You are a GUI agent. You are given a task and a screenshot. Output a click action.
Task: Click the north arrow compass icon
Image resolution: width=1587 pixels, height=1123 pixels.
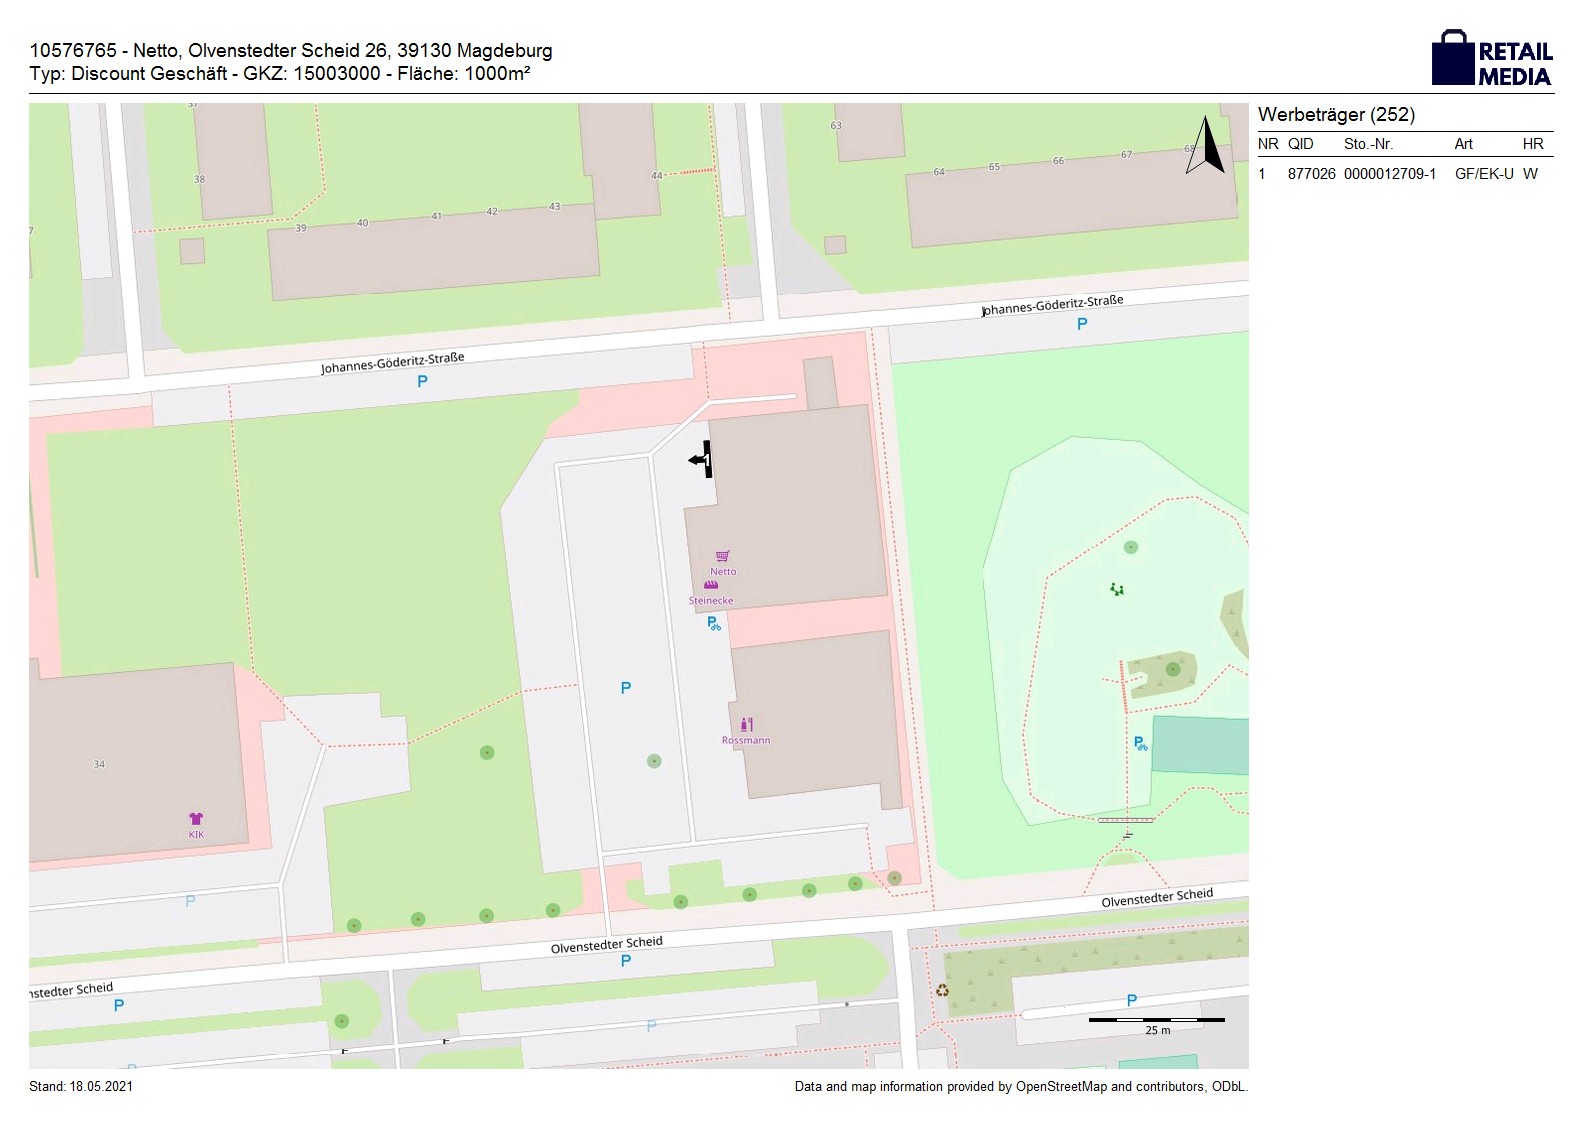[1206, 146]
